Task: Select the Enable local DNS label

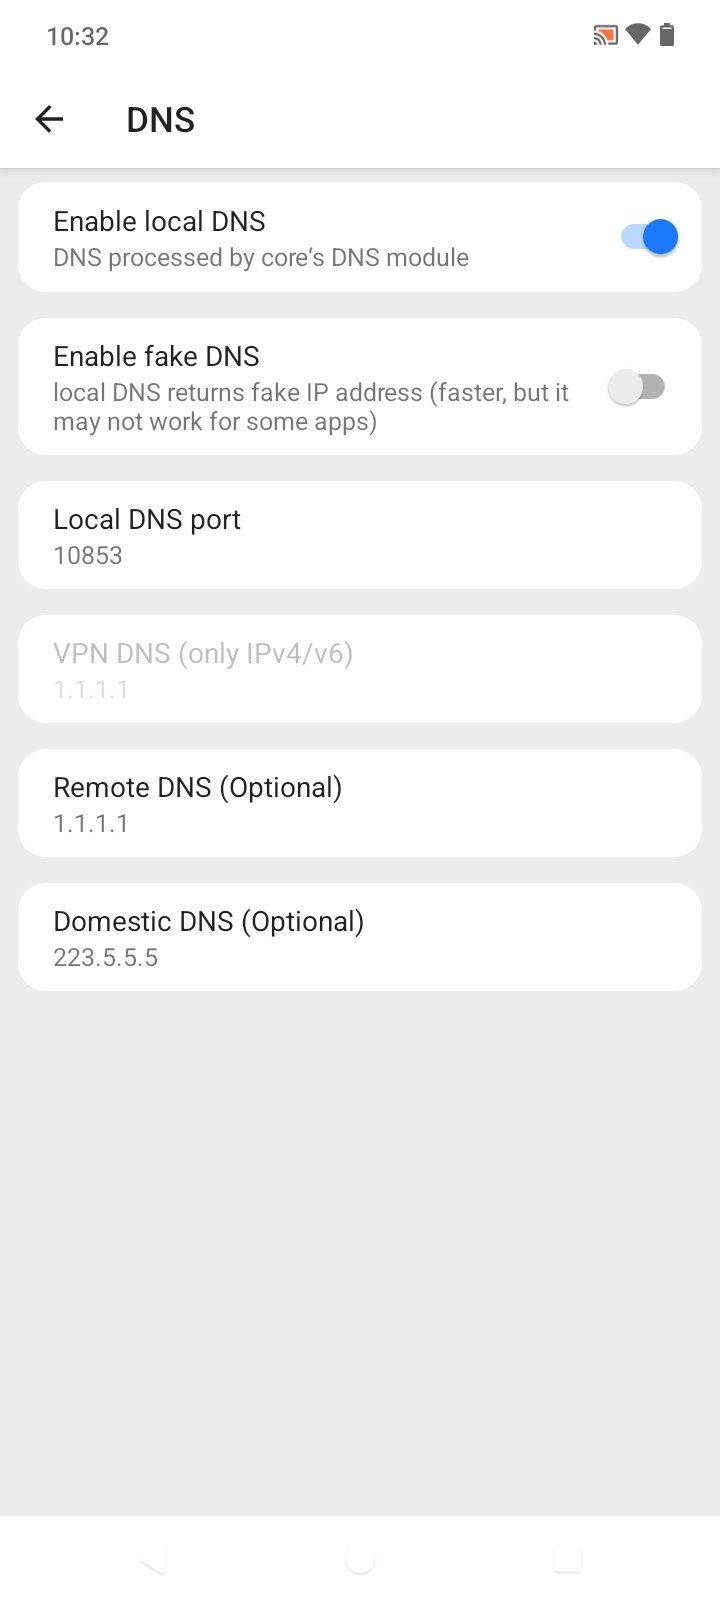Action: pos(159,221)
